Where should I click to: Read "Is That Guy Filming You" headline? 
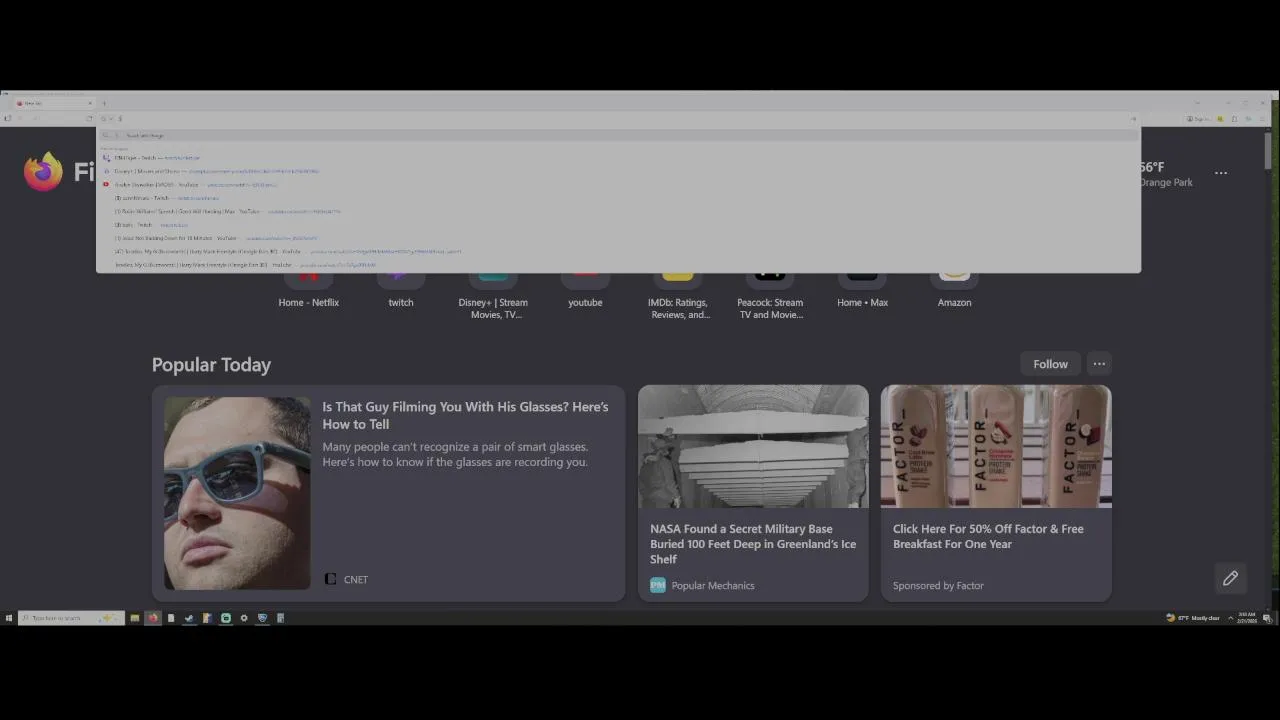tap(465, 415)
